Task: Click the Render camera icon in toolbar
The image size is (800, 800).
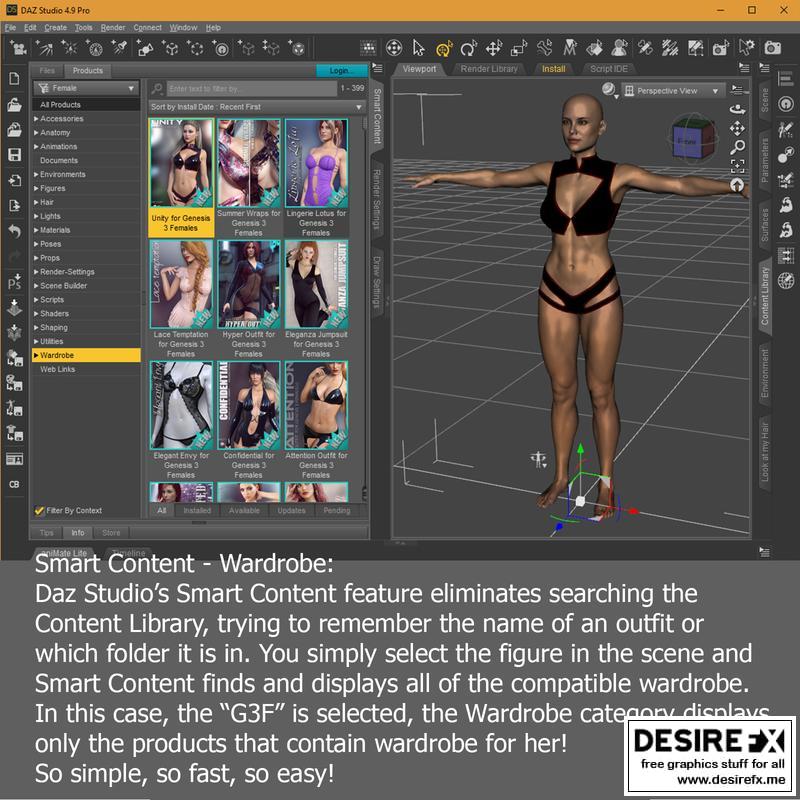Action: coord(772,48)
